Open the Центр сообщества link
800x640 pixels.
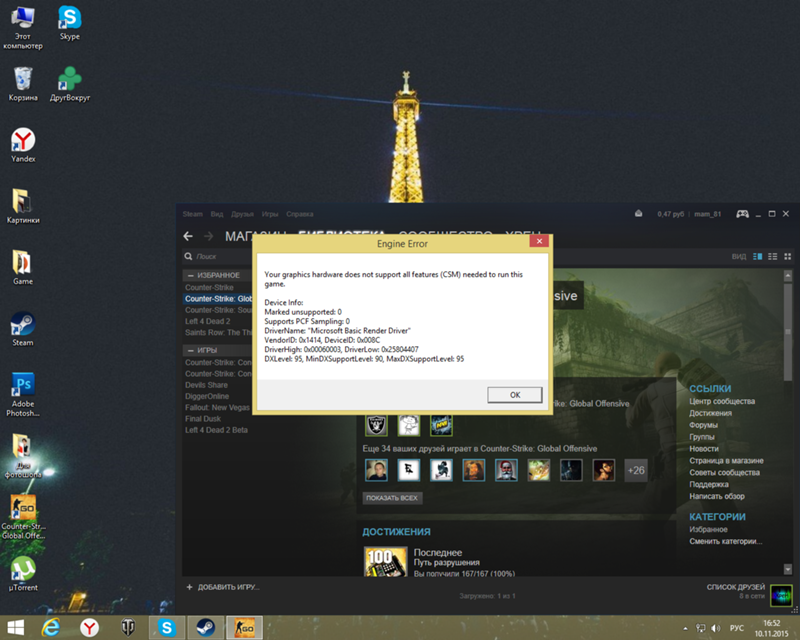point(722,401)
